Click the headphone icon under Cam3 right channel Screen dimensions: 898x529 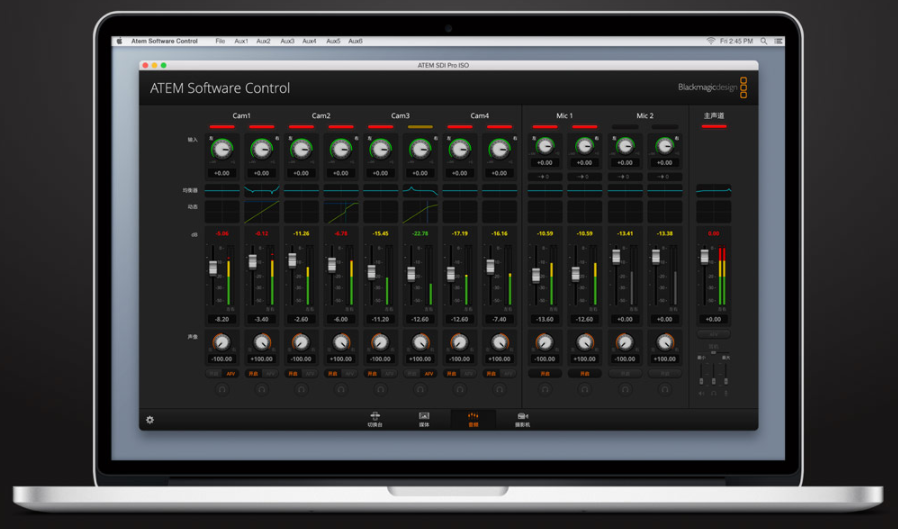(x=420, y=389)
